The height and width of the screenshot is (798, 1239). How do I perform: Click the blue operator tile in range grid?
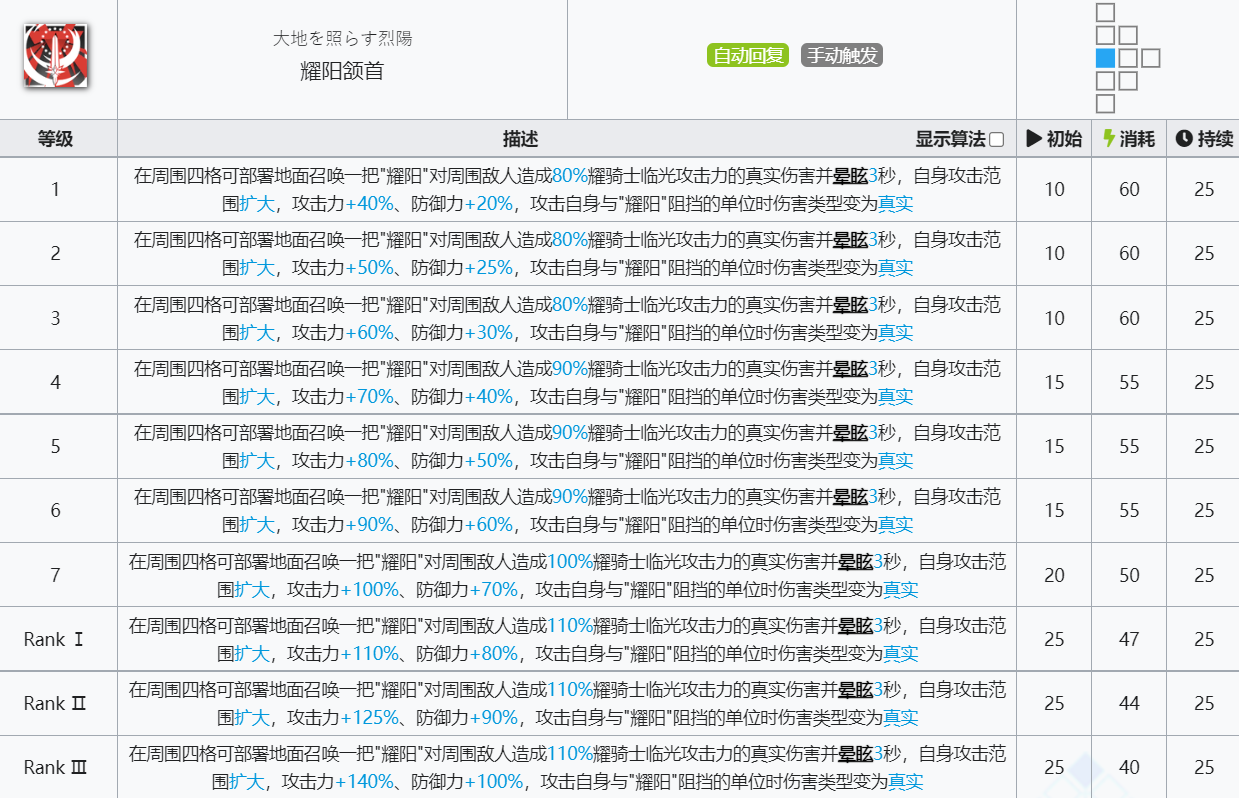pyautogui.click(x=1105, y=58)
